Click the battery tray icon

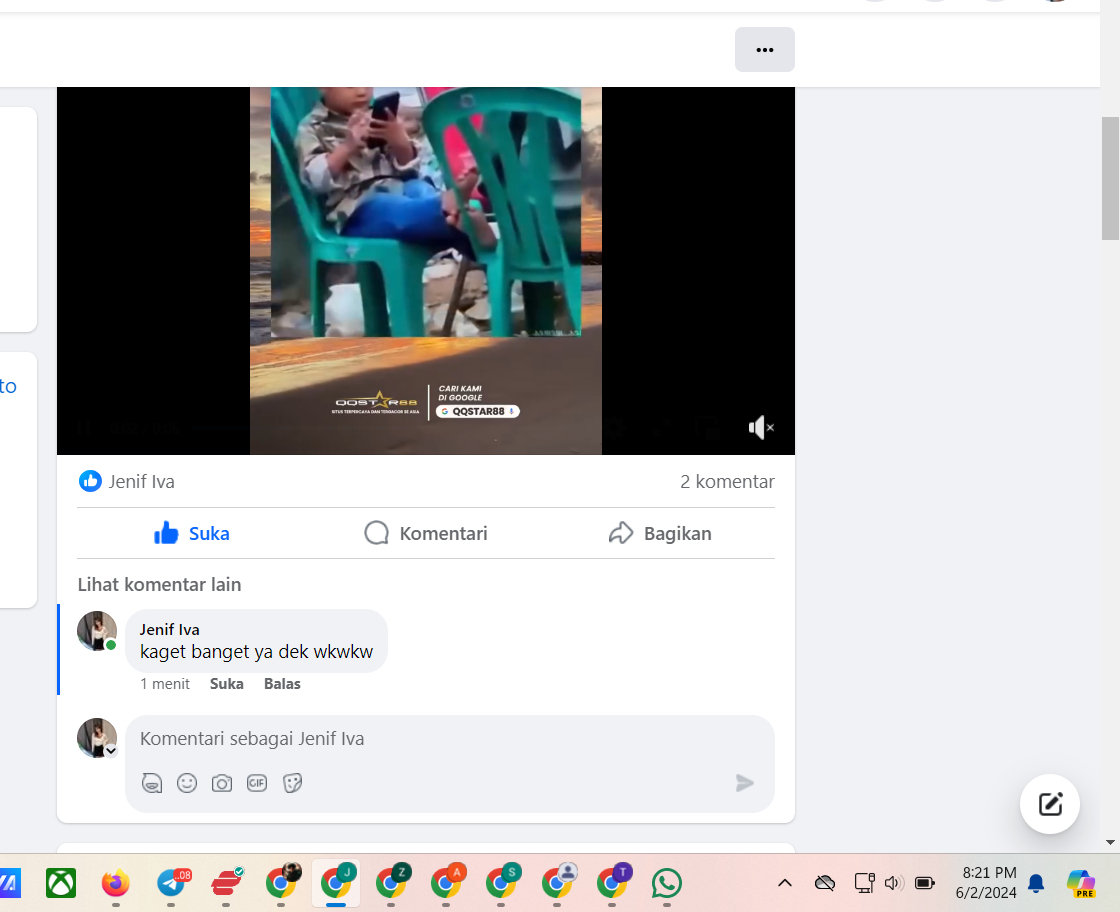[x=924, y=883]
